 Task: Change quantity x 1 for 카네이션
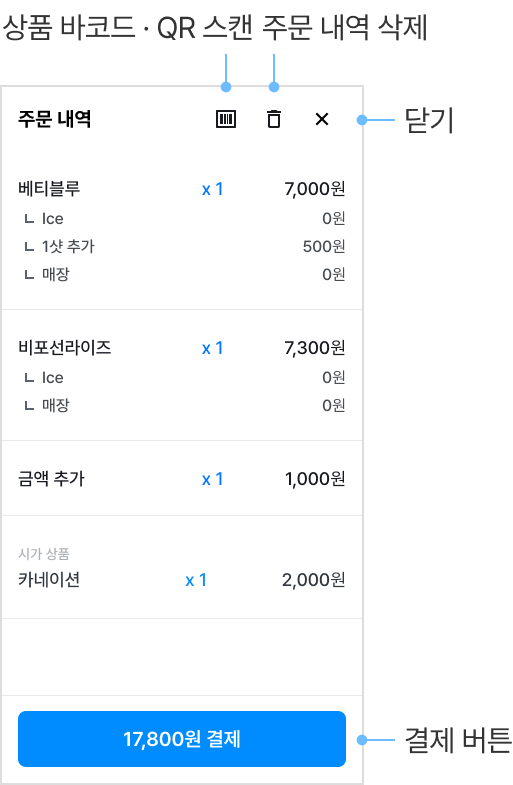point(196,580)
